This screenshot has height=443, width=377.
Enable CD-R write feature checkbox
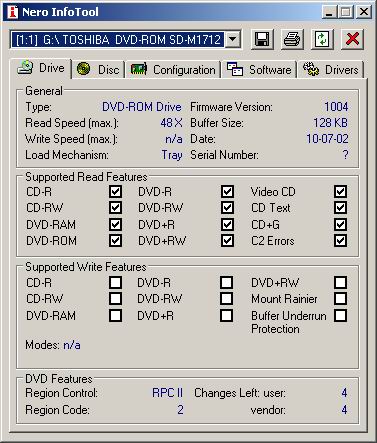pos(115,282)
